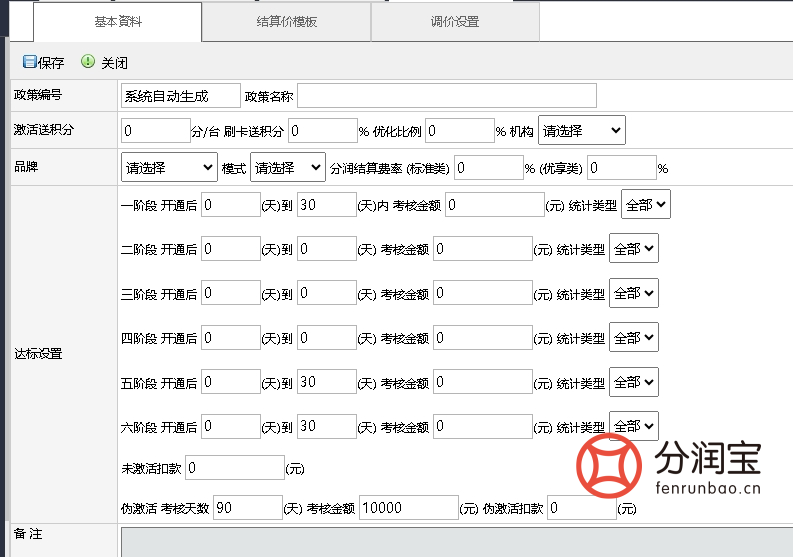This screenshot has height=557, width=793.
Task: Open 六阶段 统计类型 dropdown
Action: tap(634, 426)
